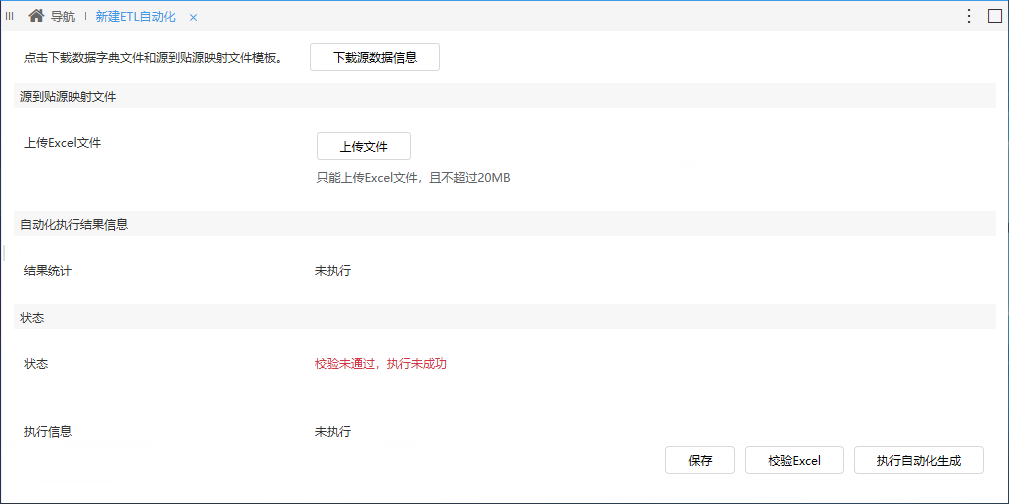Click the 校验Excel button
The width and height of the screenshot is (1009, 504).
(x=795, y=460)
